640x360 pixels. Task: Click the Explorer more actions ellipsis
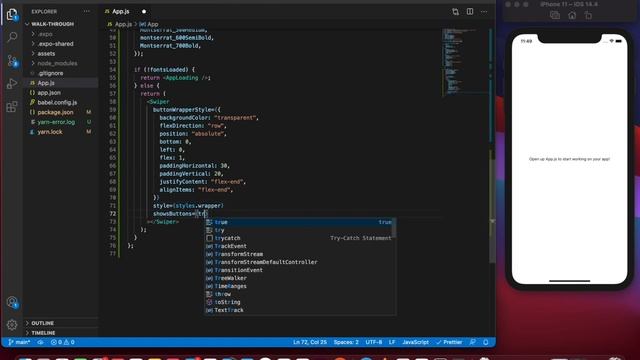pos(86,11)
